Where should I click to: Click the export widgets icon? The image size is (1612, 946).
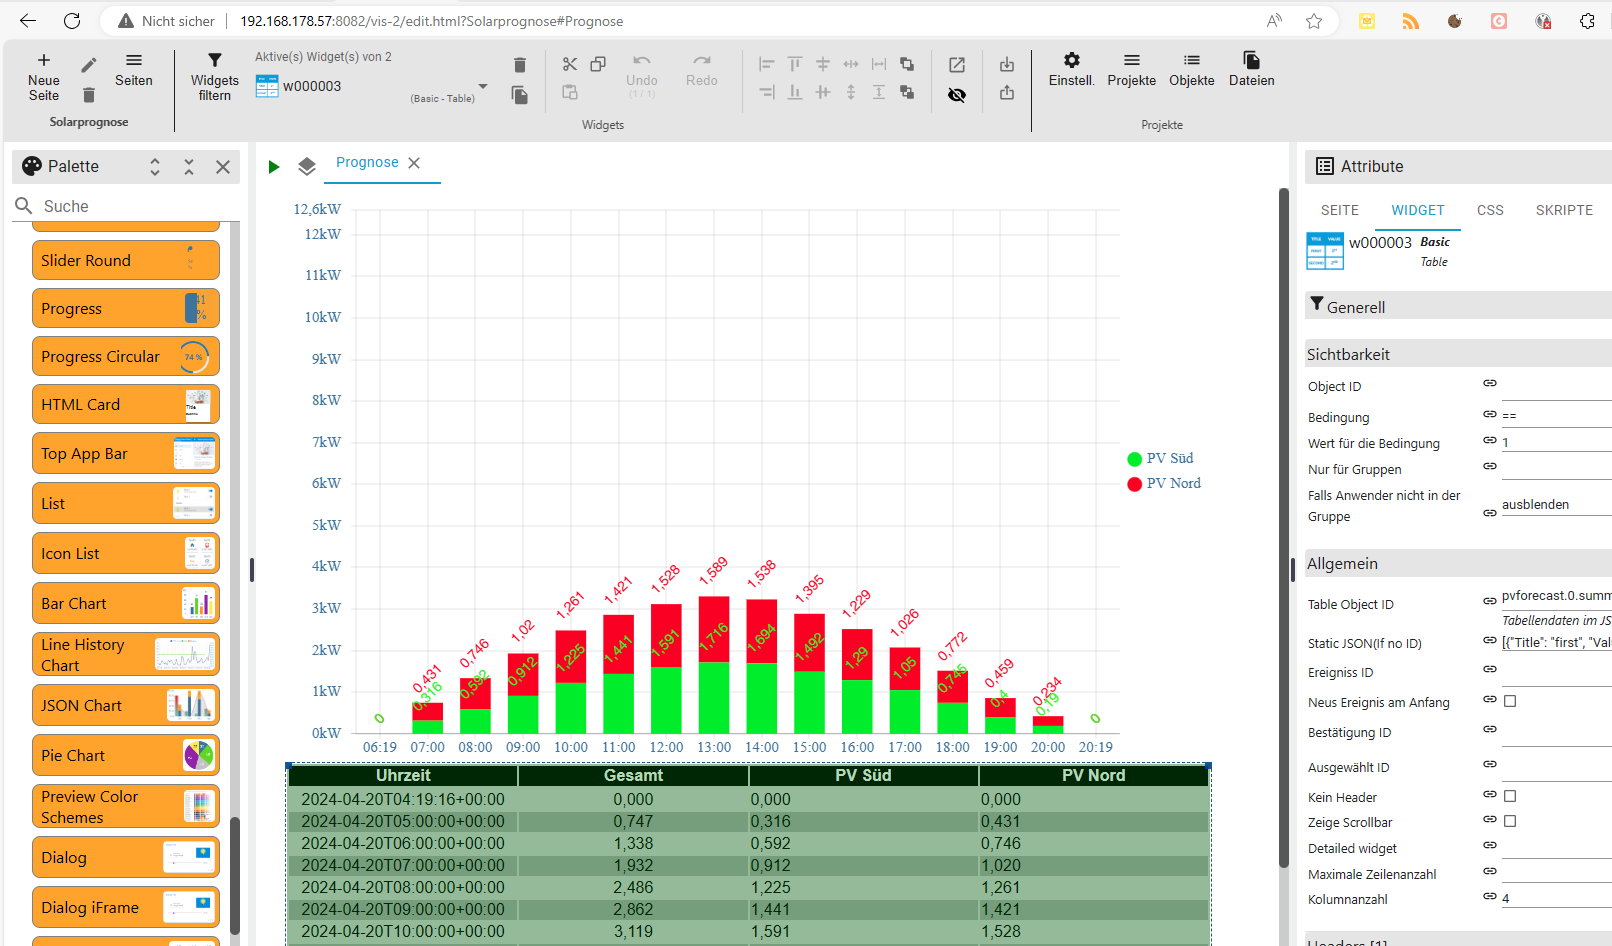coord(1007,92)
